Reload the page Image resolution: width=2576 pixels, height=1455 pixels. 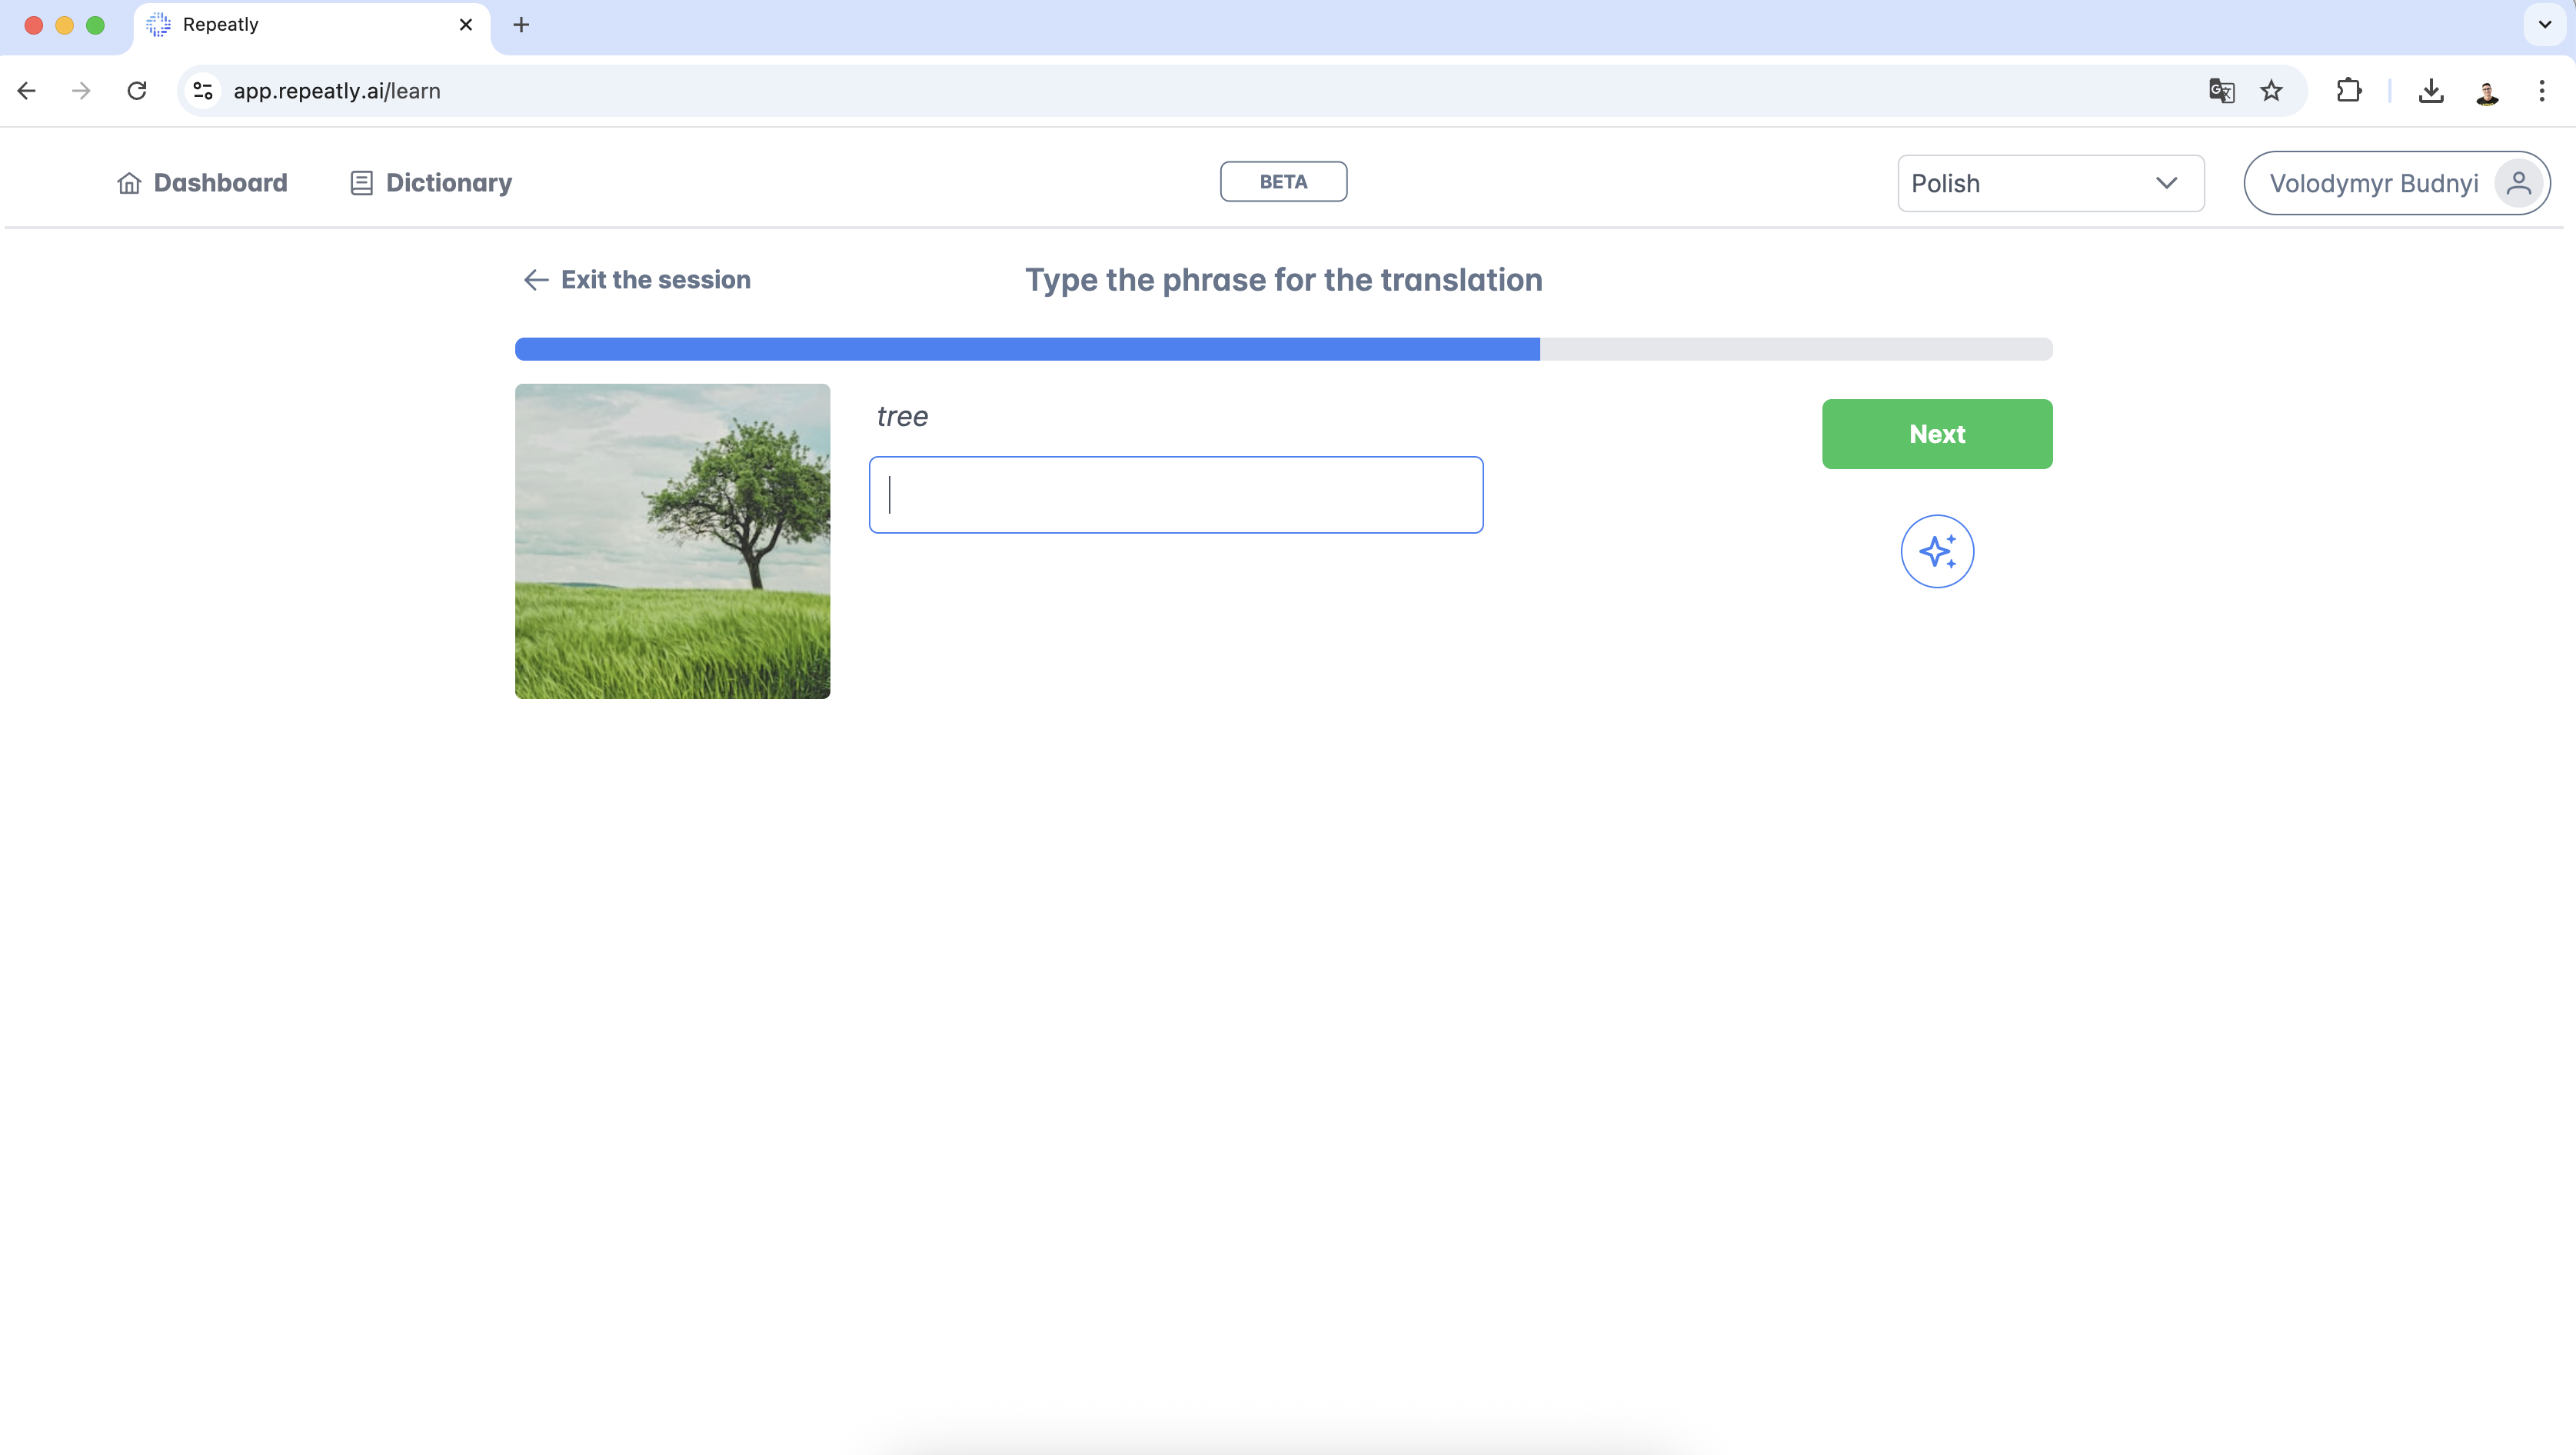click(x=137, y=91)
